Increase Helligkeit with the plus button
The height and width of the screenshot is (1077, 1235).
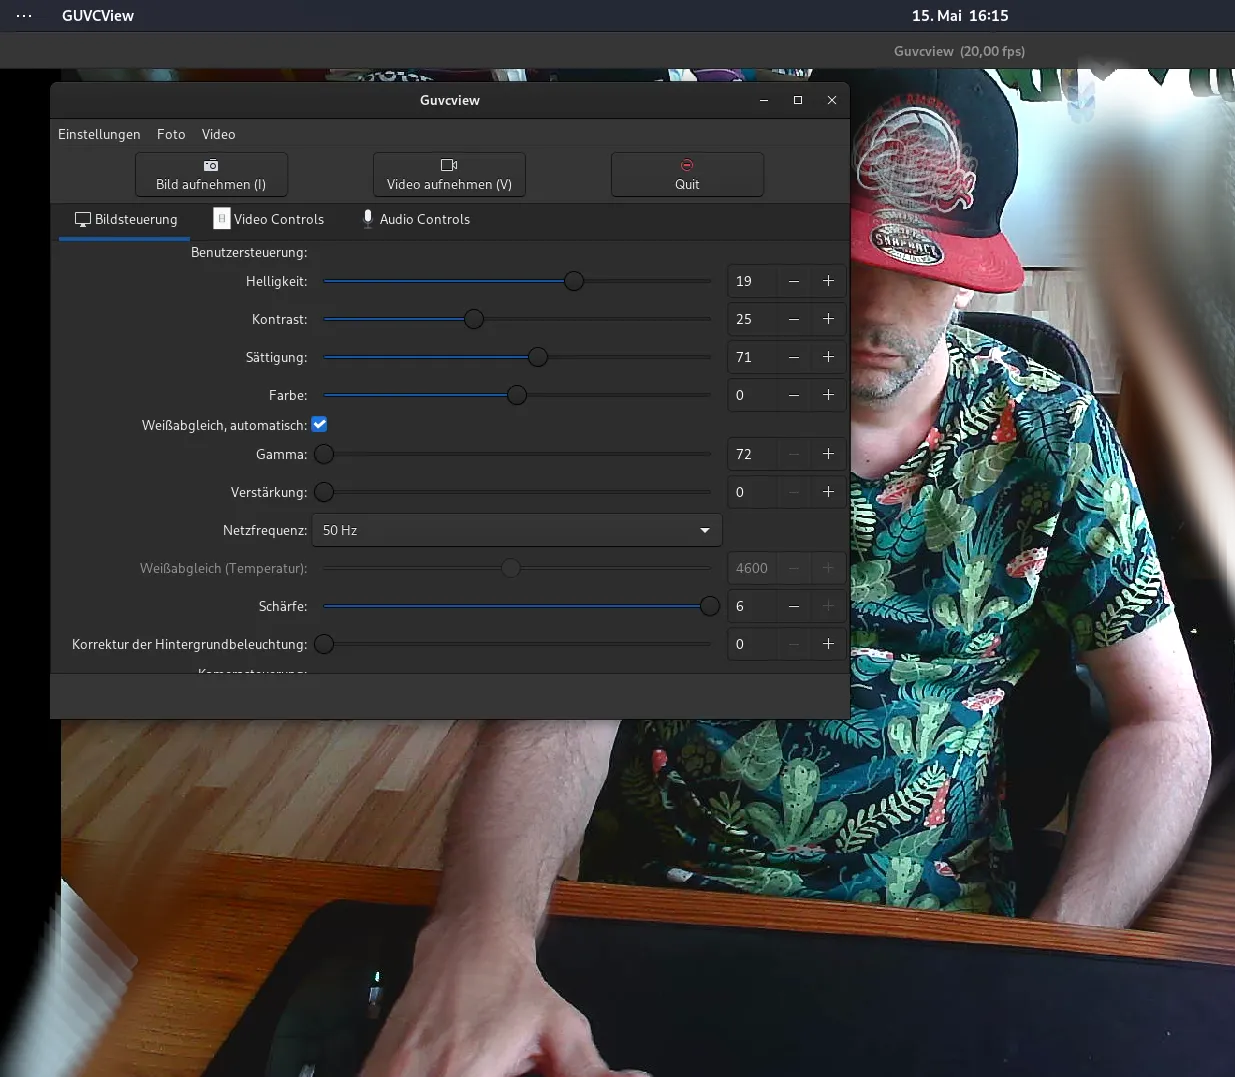tap(828, 281)
